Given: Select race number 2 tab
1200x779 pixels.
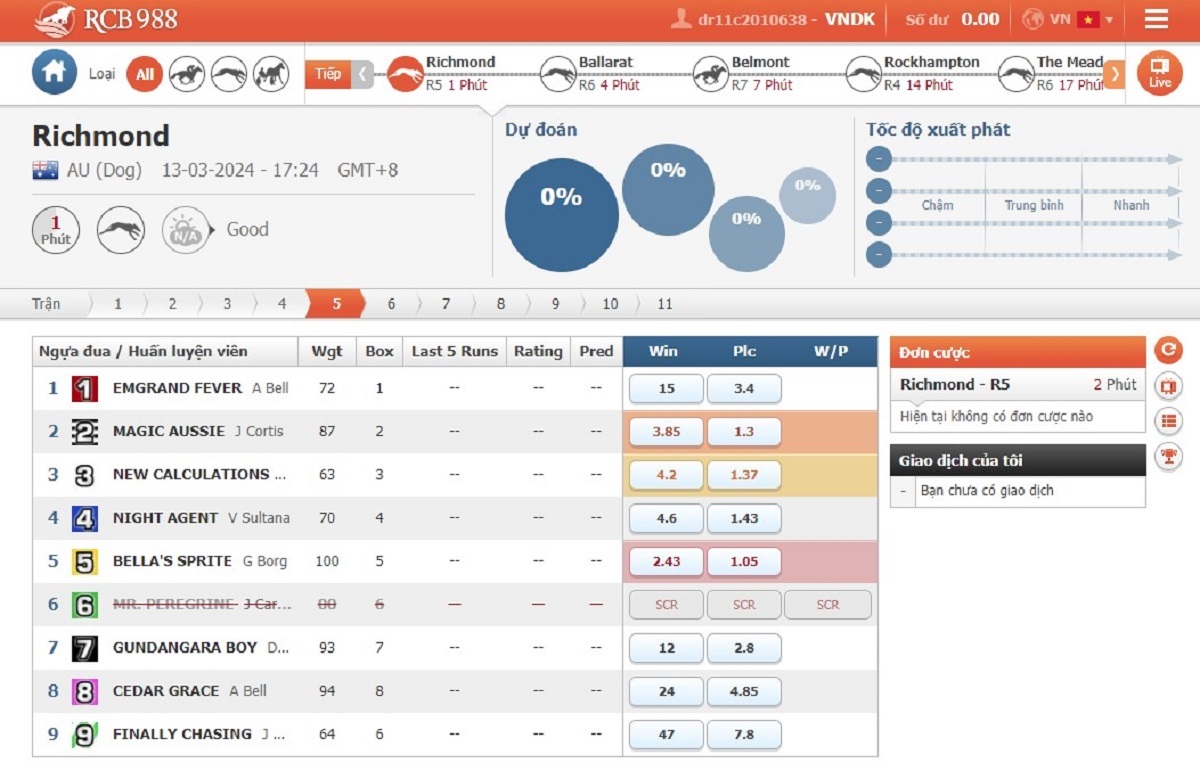Looking at the screenshot, I should [x=172, y=304].
